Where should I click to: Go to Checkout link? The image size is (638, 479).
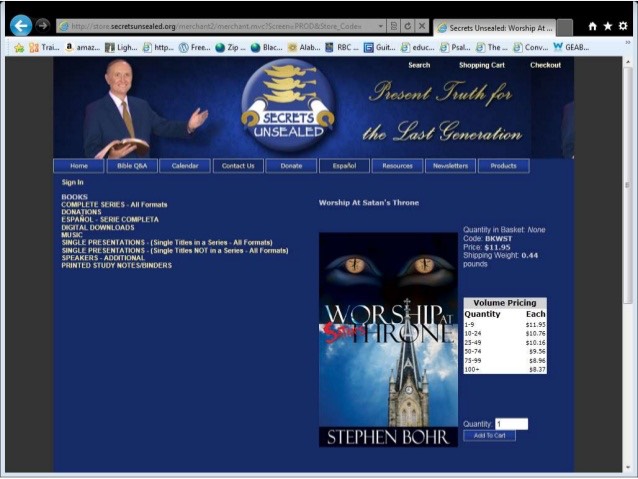(x=545, y=65)
